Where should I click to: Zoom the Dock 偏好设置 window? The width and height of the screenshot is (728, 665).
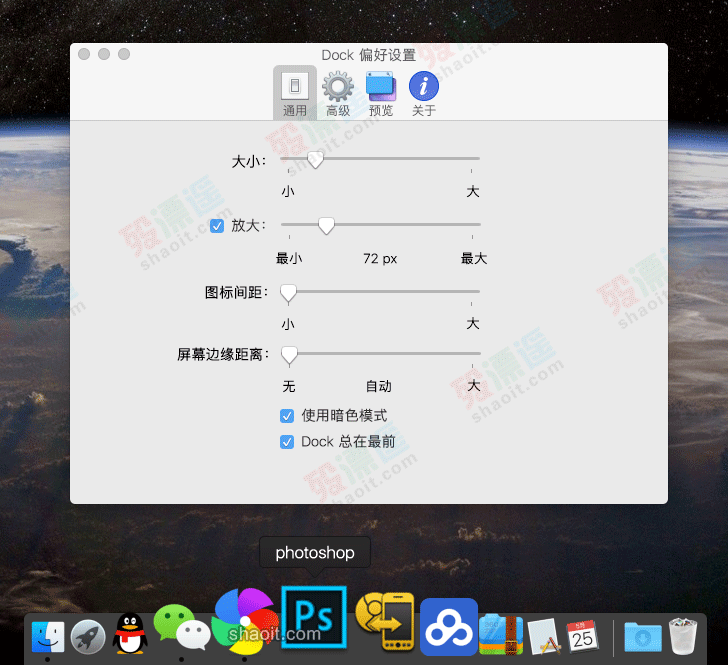point(124,54)
